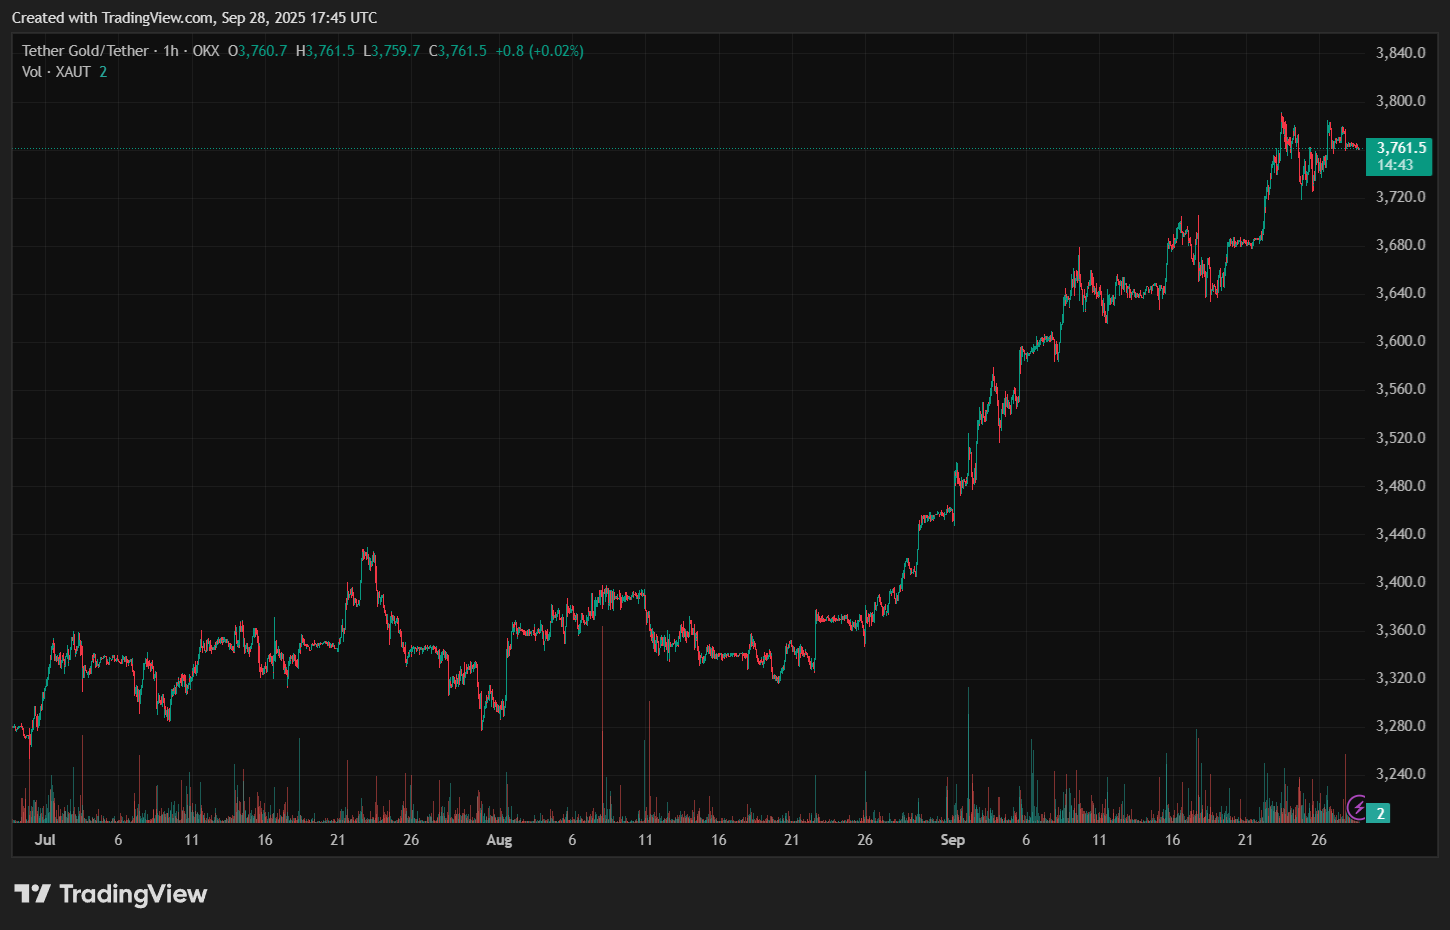Click the closing price value C3,761.5
The image size is (1450, 930).
(457, 51)
